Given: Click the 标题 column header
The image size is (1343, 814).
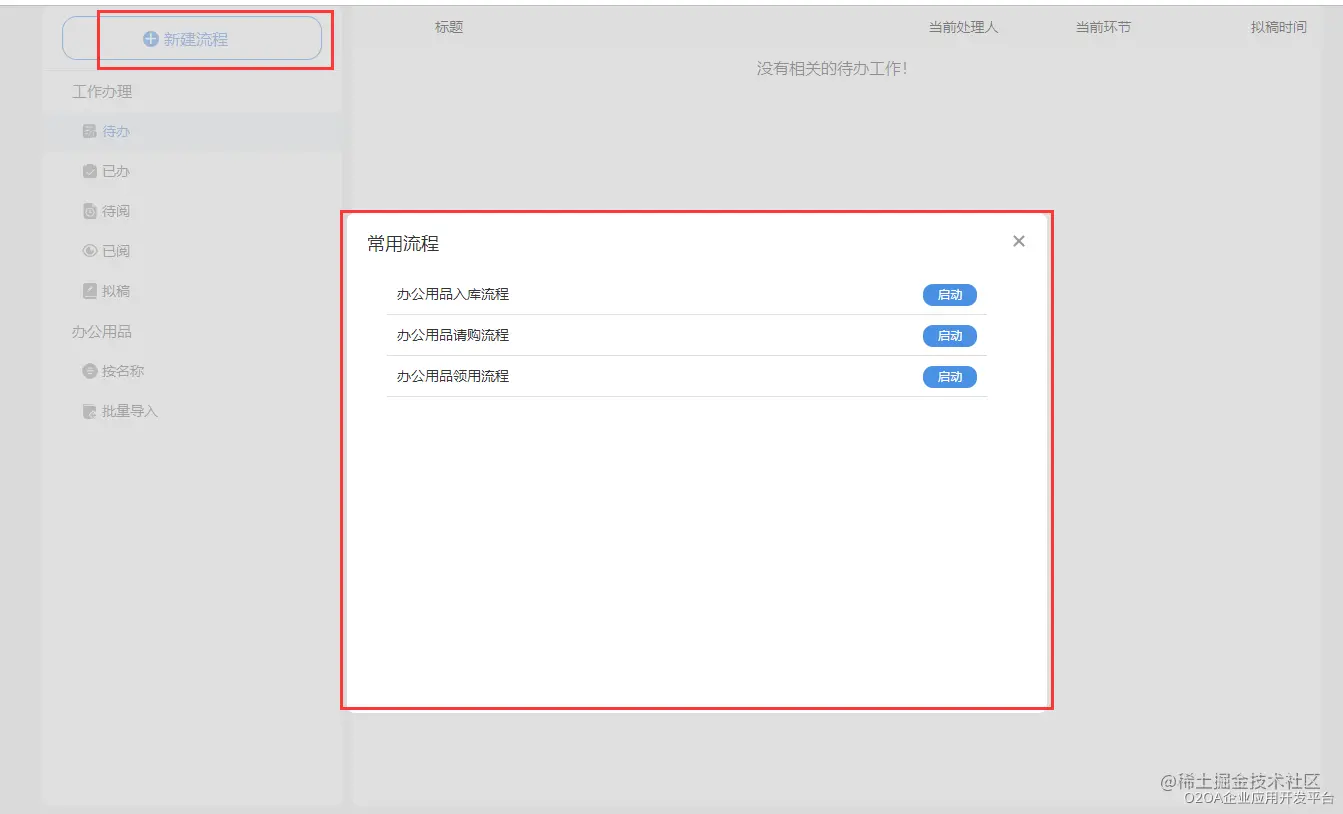Looking at the screenshot, I should coord(449,27).
